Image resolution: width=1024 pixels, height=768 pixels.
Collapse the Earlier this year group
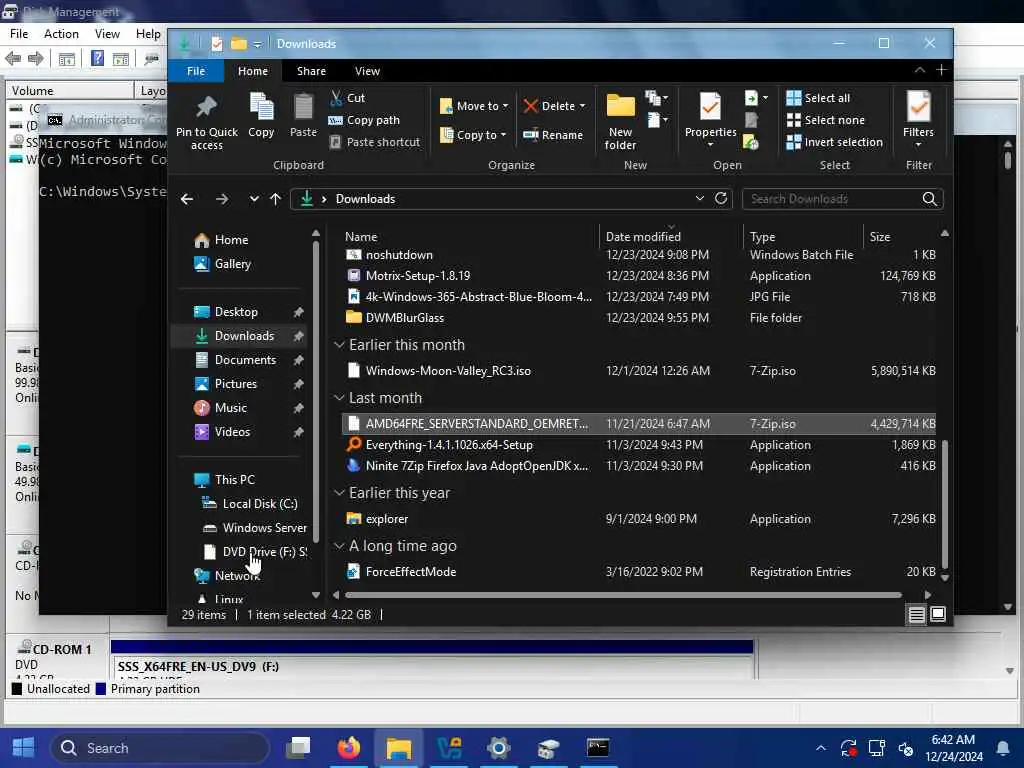(x=339, y=493)
